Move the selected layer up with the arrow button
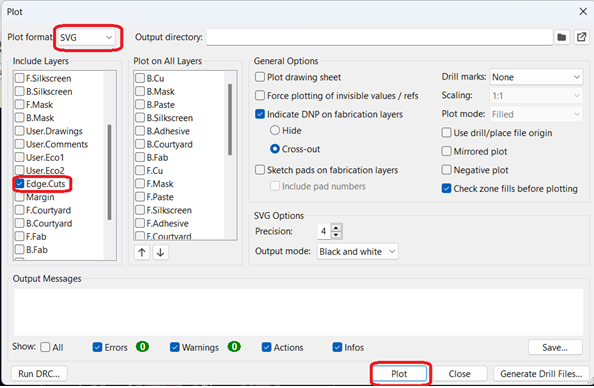Screen dimensions: 594x388 142,252
